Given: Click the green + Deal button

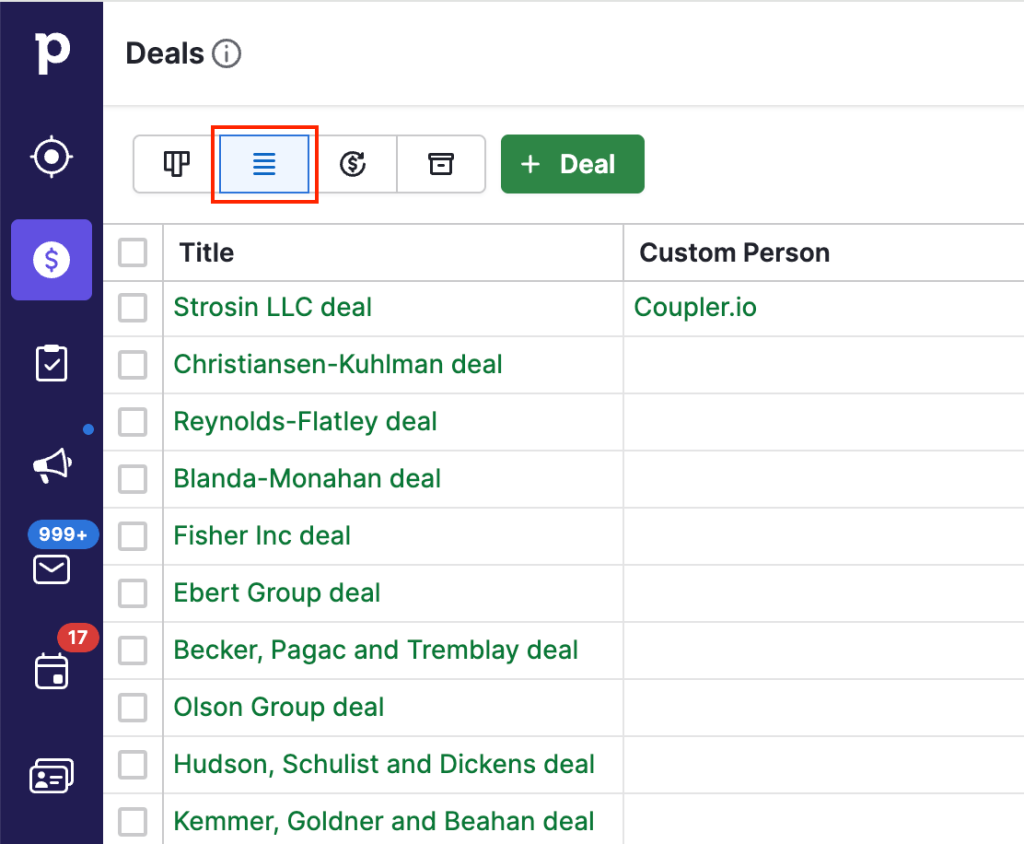Looking at the screenshot, I should pos(573,164).
